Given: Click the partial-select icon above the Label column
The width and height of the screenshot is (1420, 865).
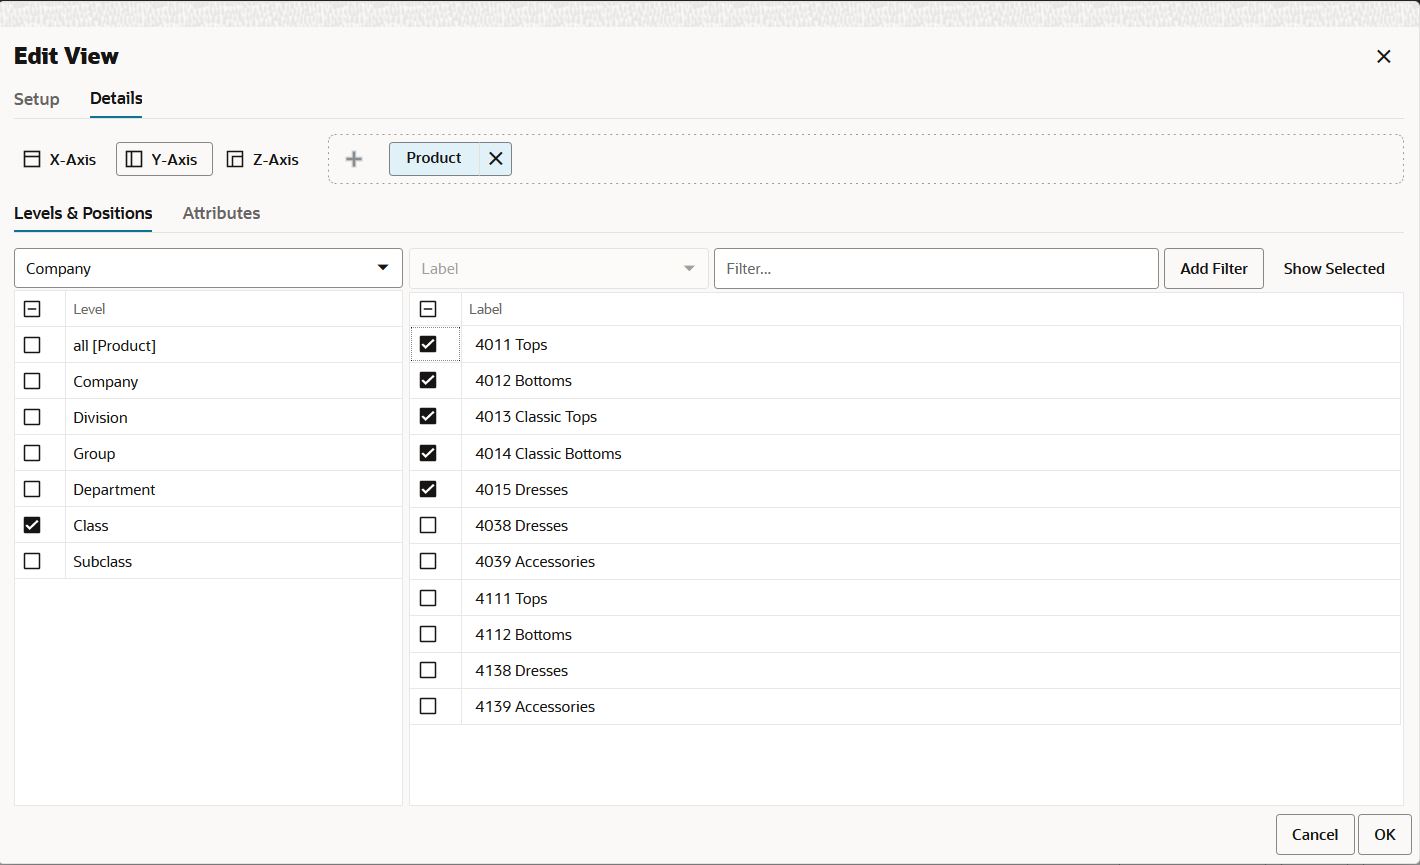Looking at the screenshot, I should point(429,308).
